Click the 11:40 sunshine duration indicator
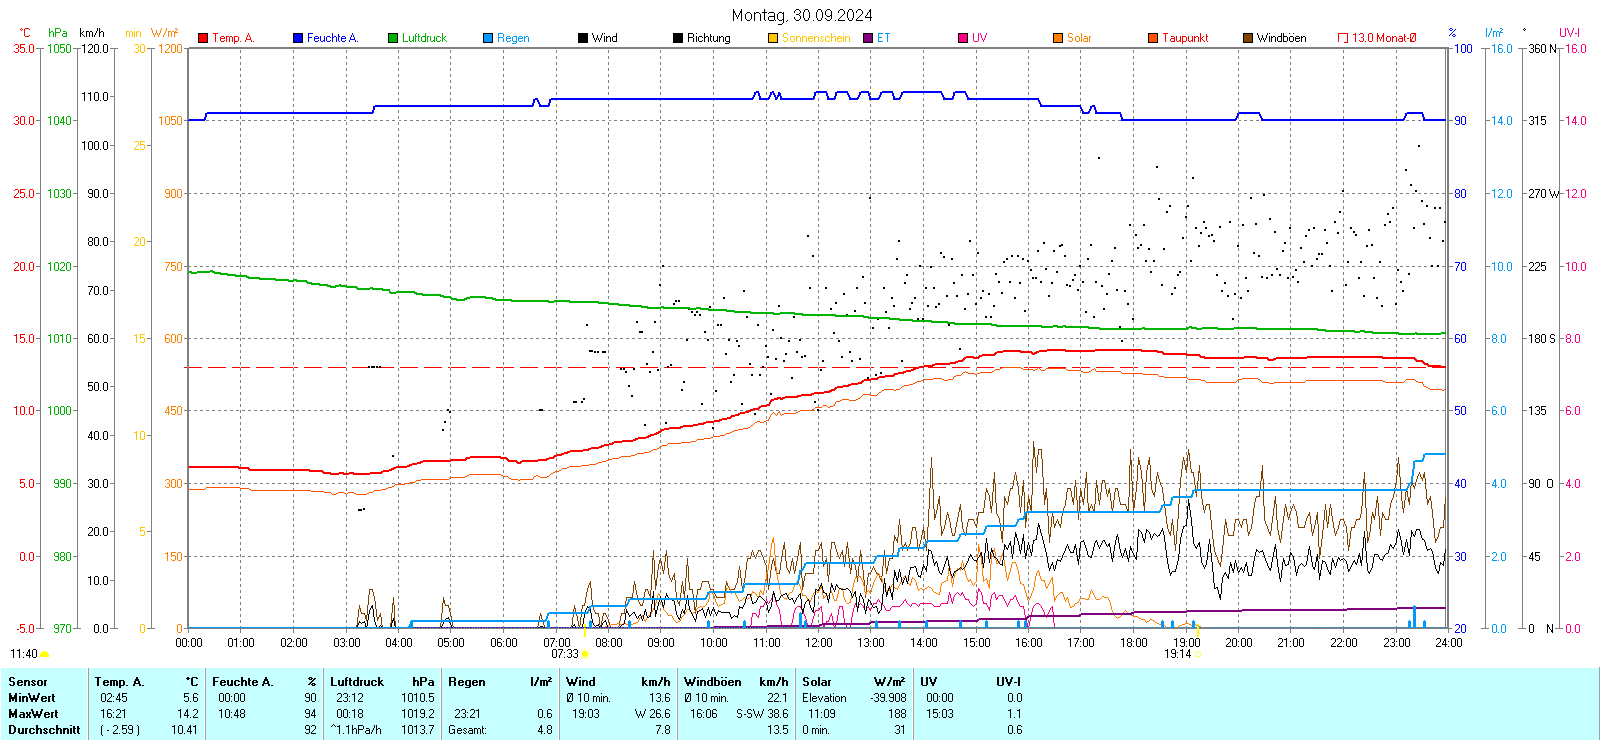This screenshot has height=740, width=1600. pos(24,654)
